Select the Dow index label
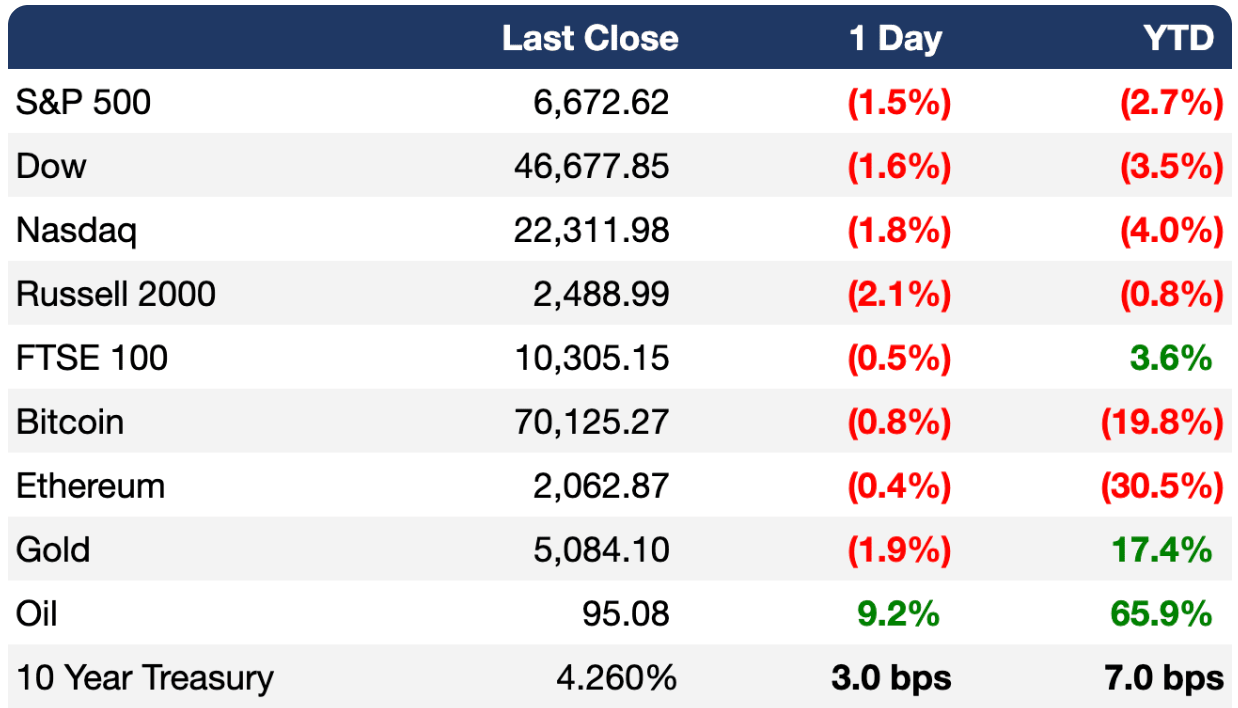 tap(51, 165)
